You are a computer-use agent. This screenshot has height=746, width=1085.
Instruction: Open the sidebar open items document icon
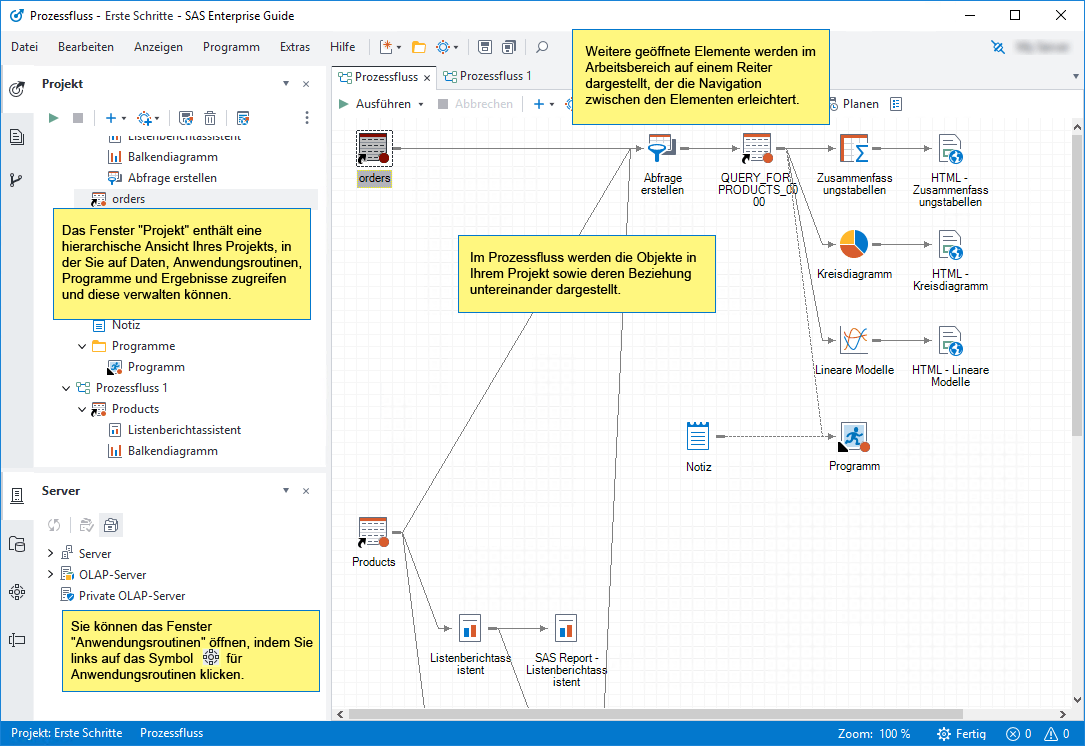click(x=17, y=137)
